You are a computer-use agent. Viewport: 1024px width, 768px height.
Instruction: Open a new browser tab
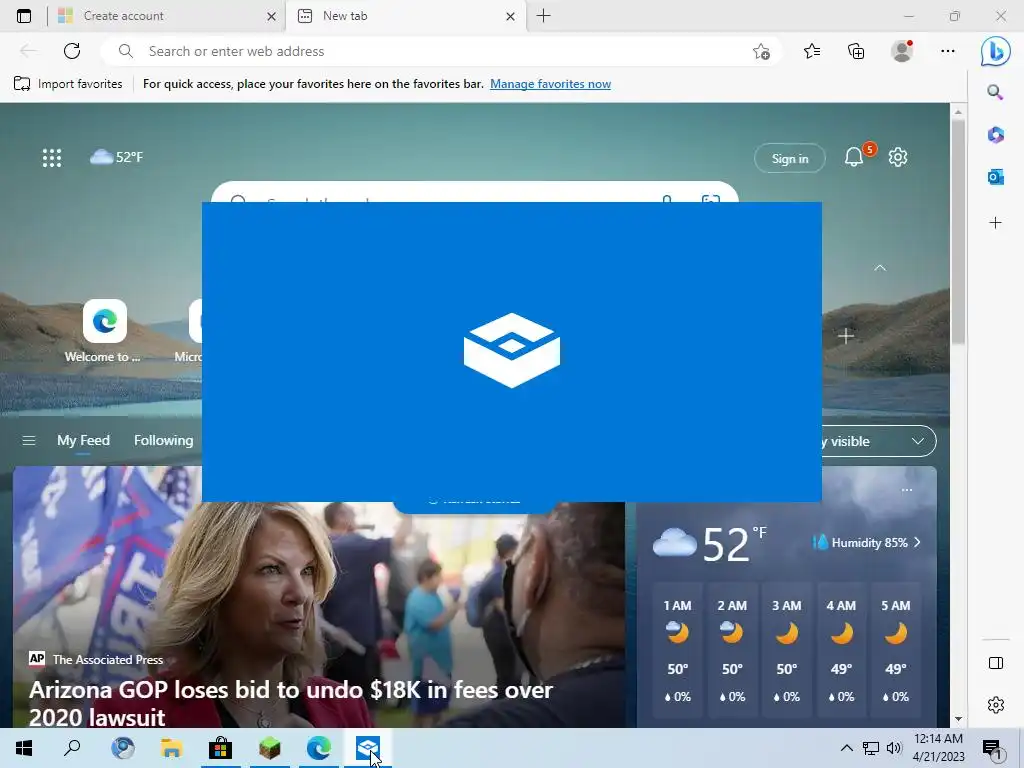(543, 16)
